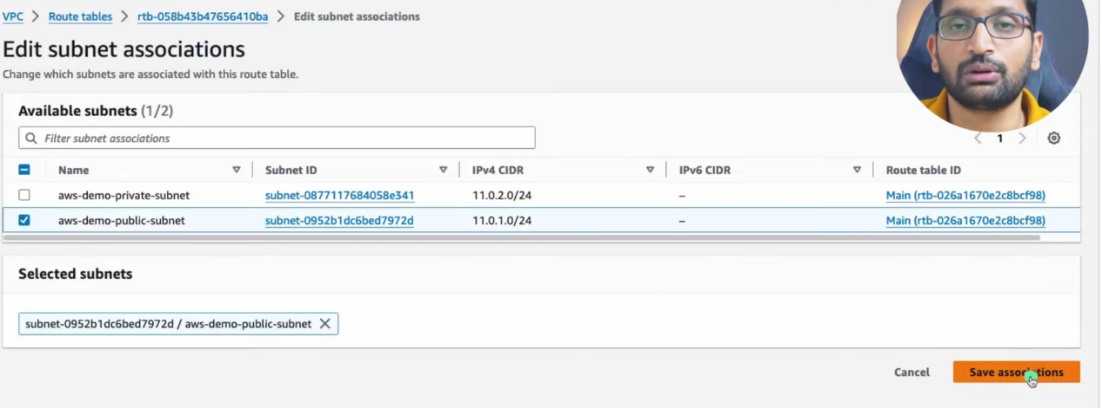Open table preferences gear icon

[x=1053, y=138]
